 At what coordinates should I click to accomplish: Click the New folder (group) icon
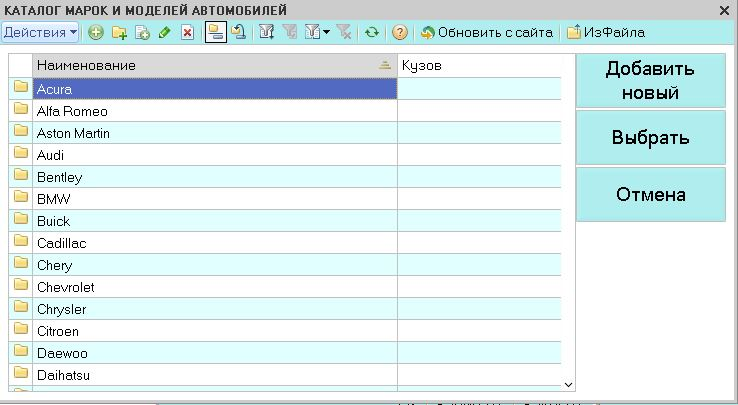pyautogui.click(x=119, y=32)
